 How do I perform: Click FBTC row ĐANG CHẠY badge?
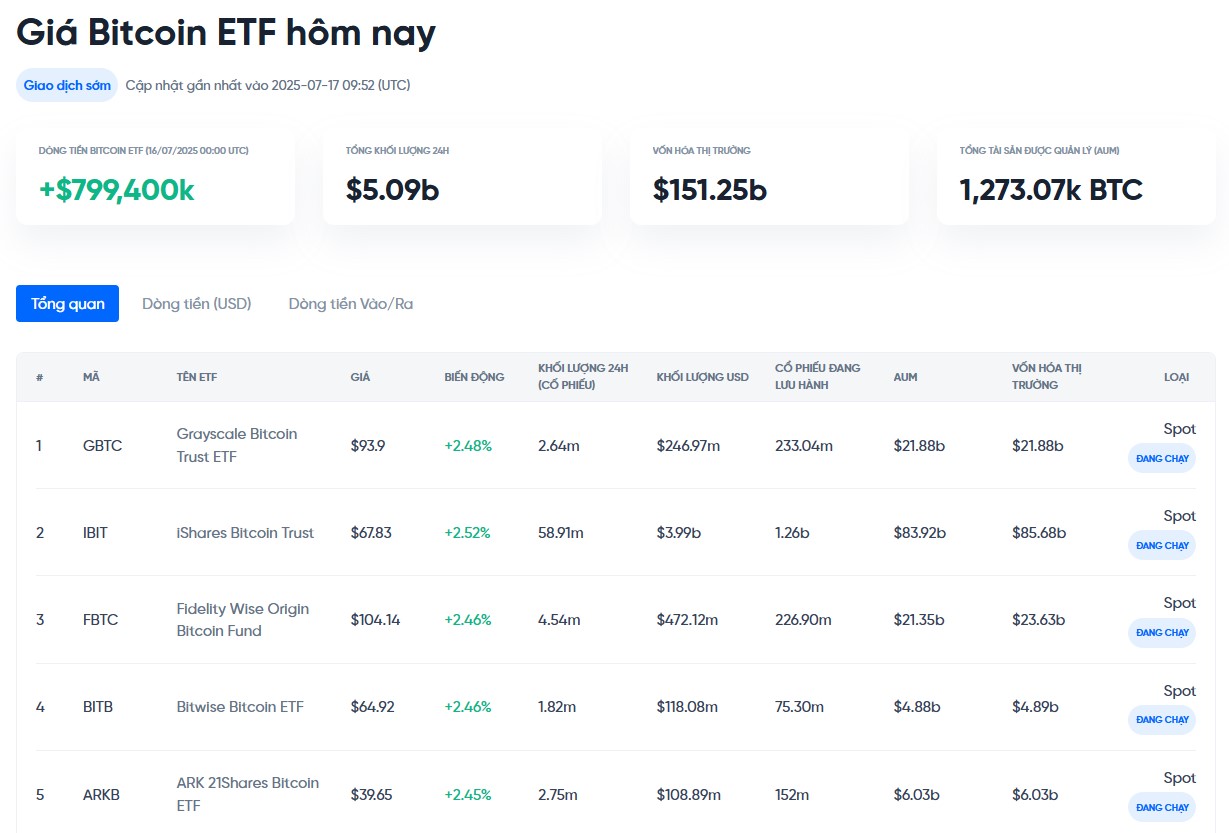click(x=1162, y=632)
